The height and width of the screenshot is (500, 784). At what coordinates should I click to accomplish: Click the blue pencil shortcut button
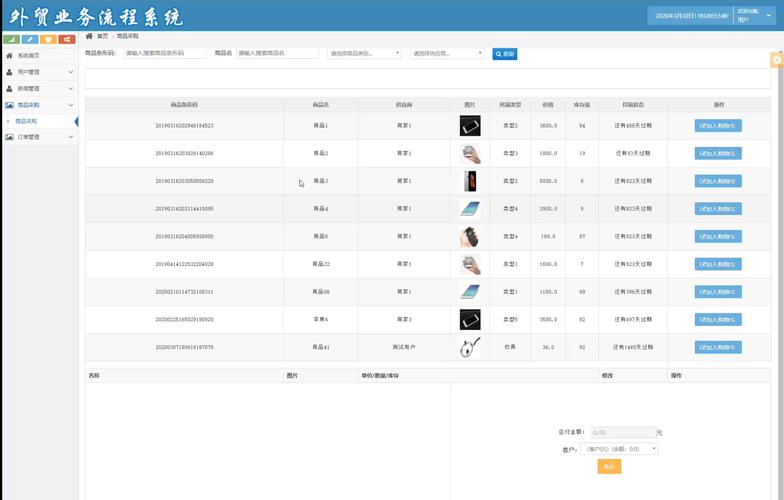pyautogui.click(x=30, y=39)
